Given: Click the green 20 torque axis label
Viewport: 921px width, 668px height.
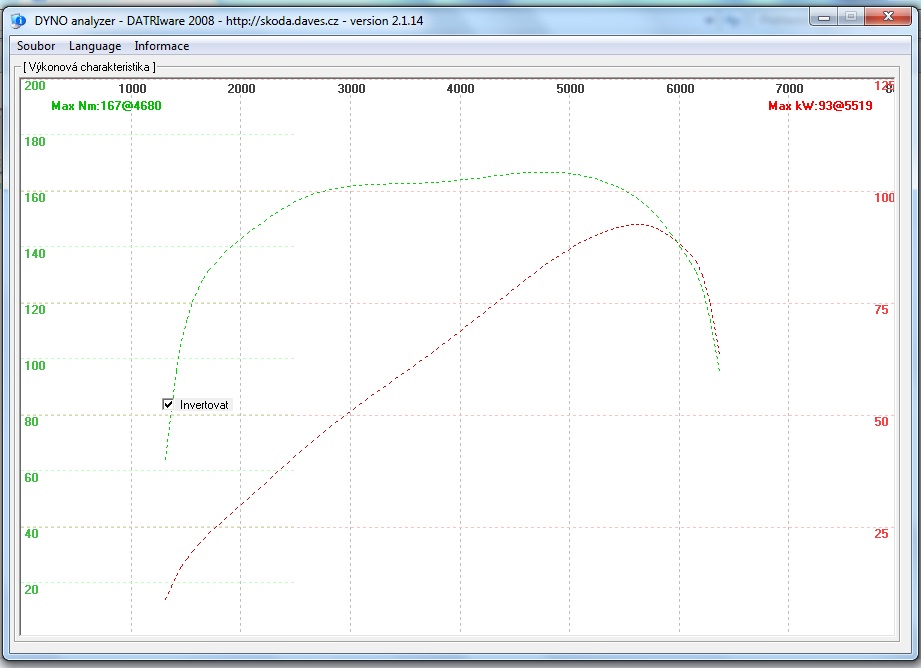Looking at the screenshot, I should pos(31,589).
